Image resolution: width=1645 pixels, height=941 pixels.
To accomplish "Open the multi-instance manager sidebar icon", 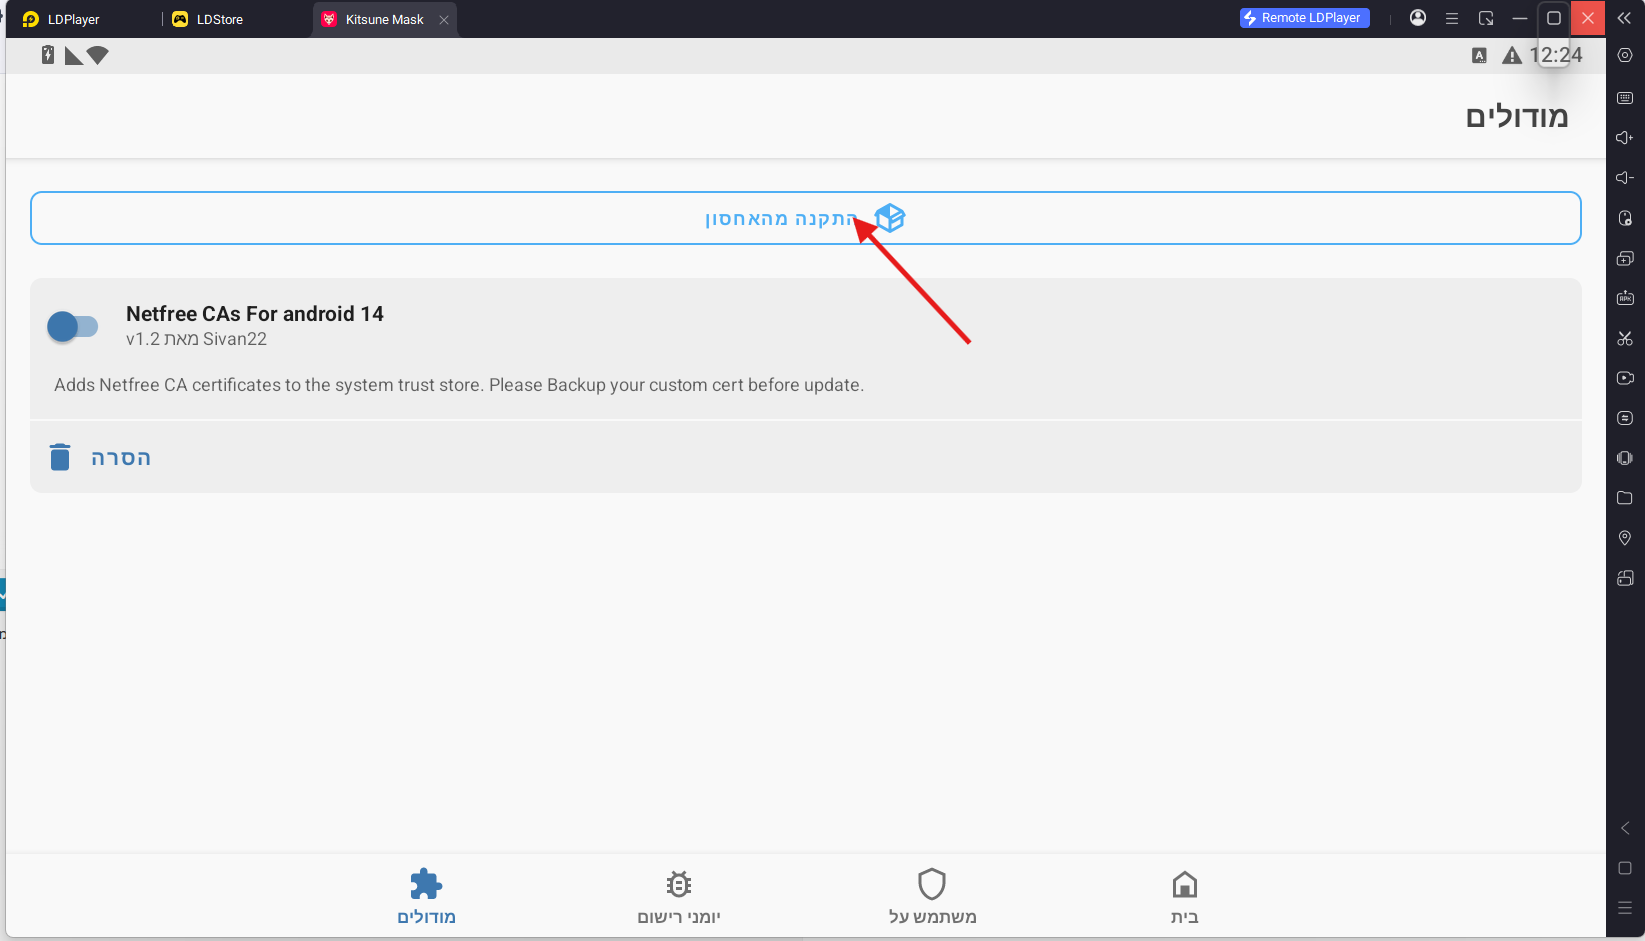I will pyautogui.click(x=1625, y=258).
